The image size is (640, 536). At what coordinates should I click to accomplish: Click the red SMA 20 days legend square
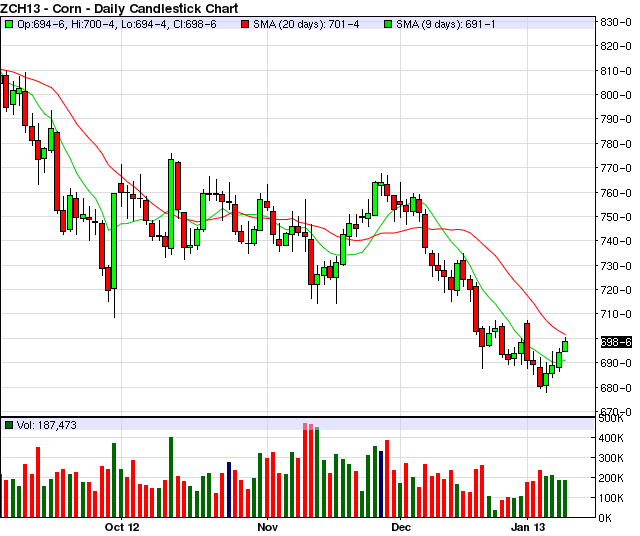tap(245, 24)
